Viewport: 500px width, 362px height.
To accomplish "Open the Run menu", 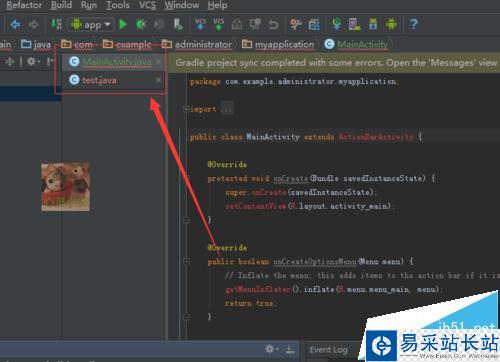I will point(89,5).
